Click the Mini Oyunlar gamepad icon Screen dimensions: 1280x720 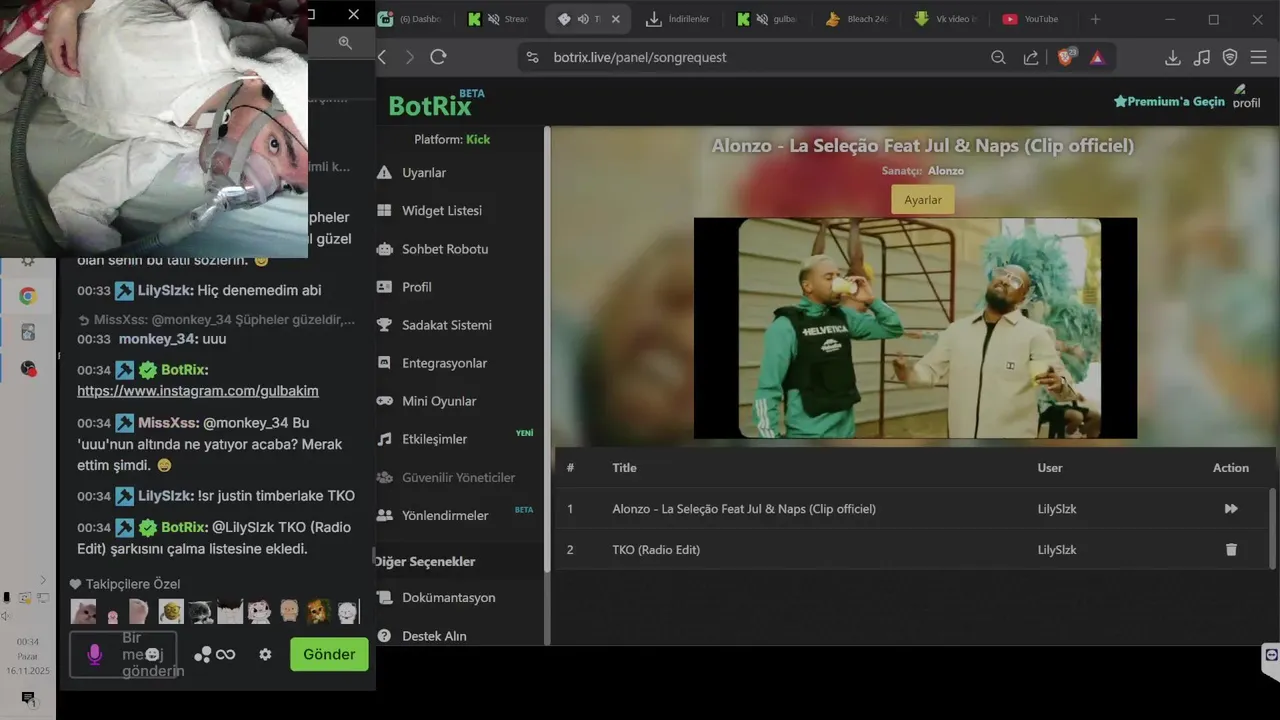pos(384,401)
